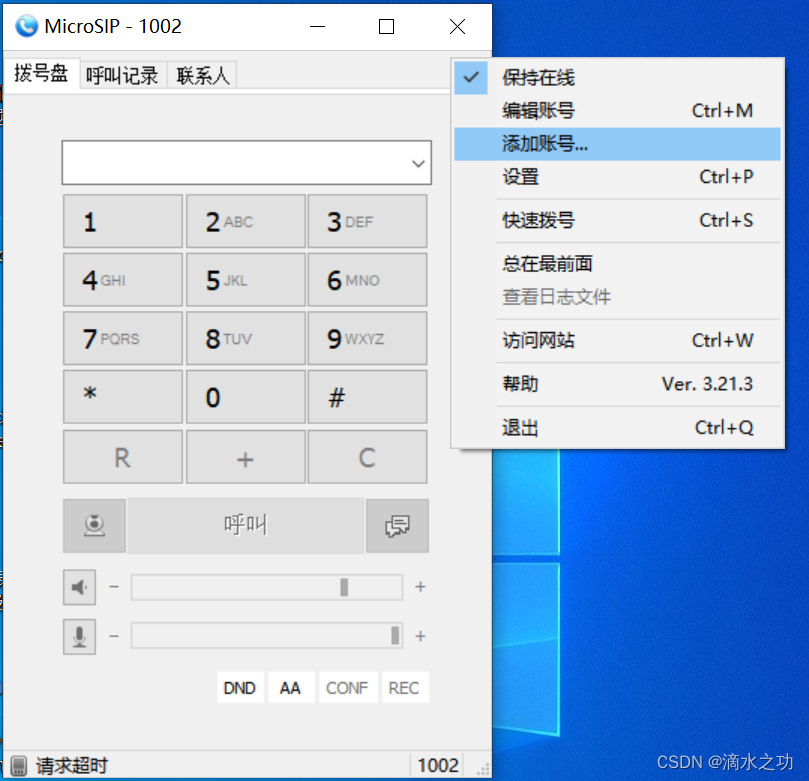This screenshot has height=781, width=809.
Task: Toggle AA auto answer
Action: pos(290,688)
